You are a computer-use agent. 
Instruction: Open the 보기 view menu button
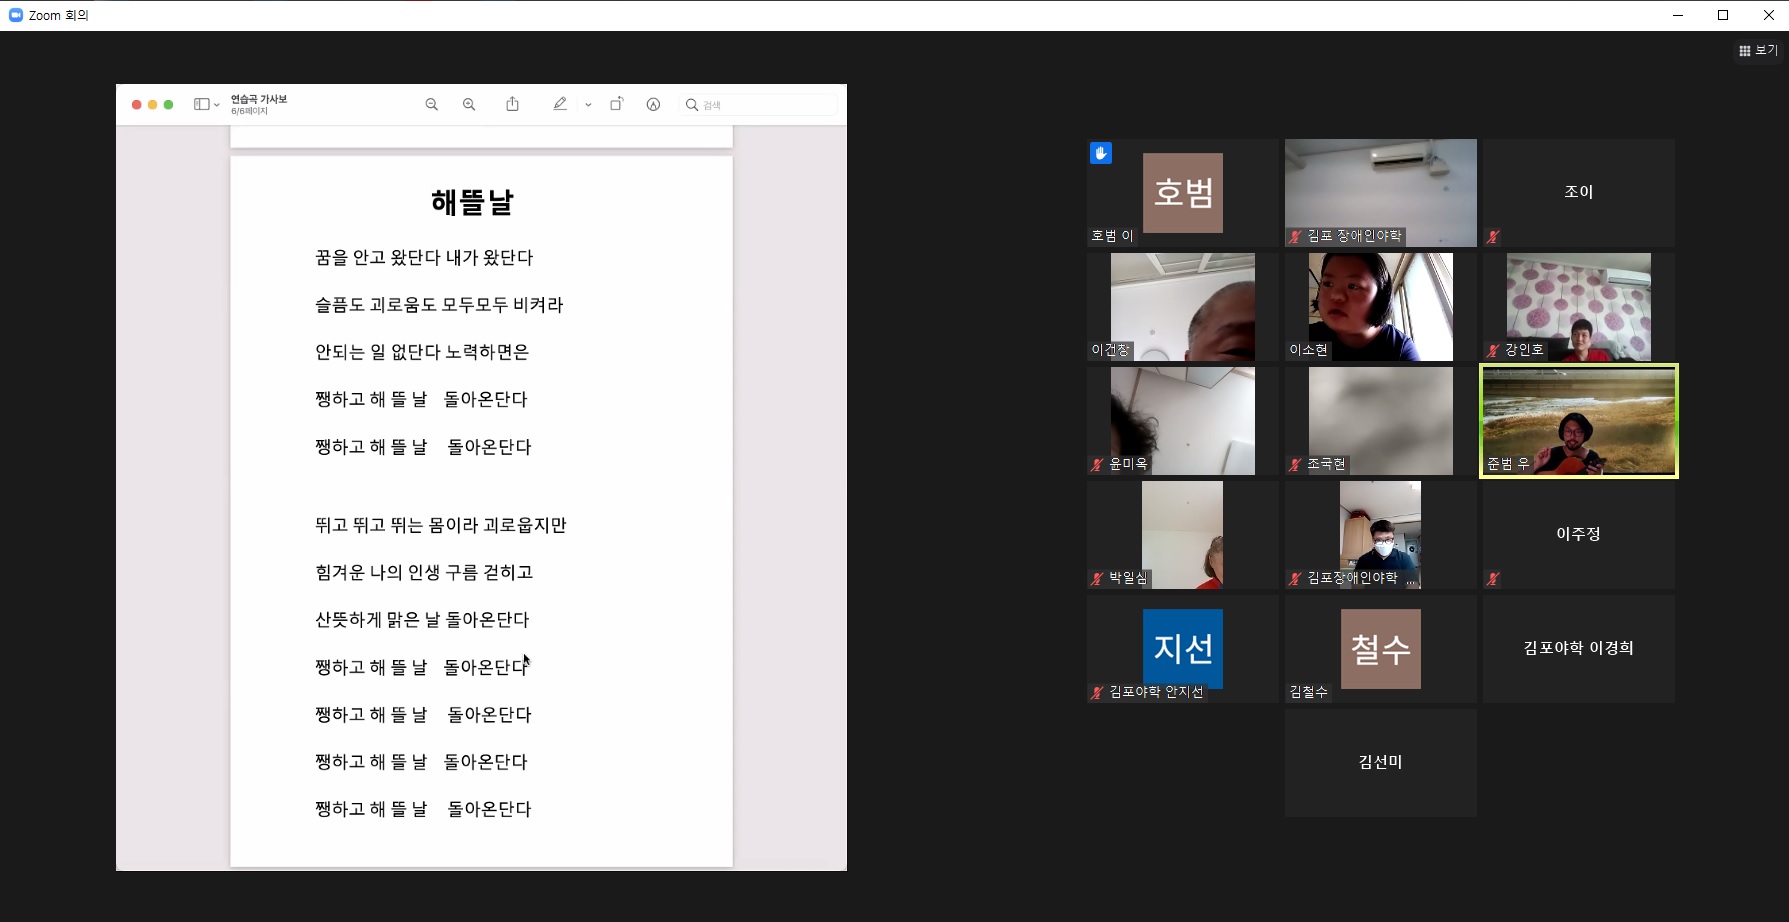1758,50
